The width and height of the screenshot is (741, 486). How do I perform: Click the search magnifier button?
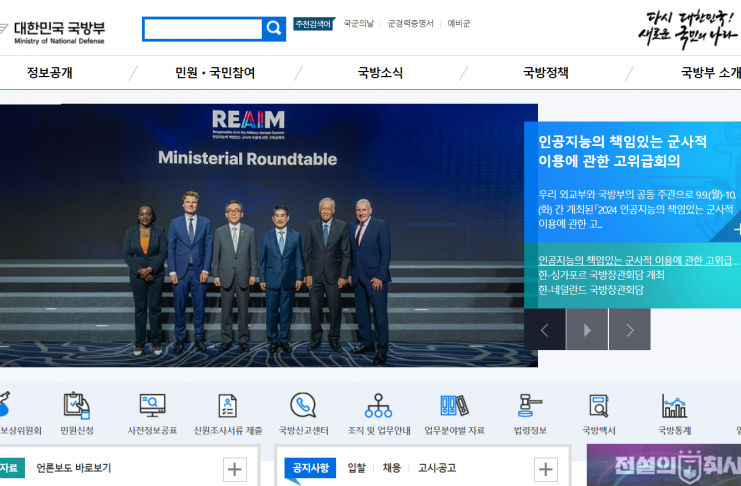click(x=274, y=29)
